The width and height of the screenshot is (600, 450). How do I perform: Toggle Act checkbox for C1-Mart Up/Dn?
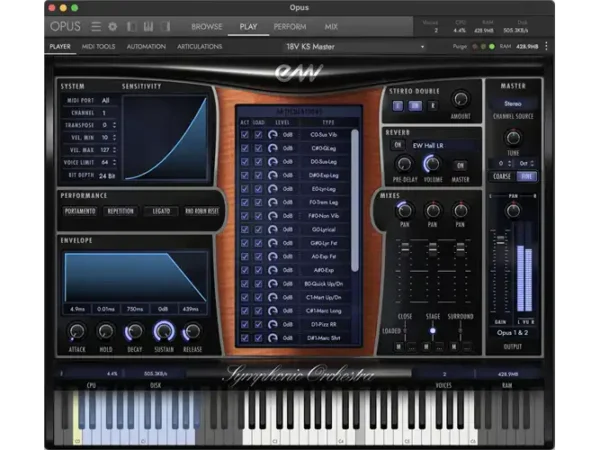coord(245,297)
